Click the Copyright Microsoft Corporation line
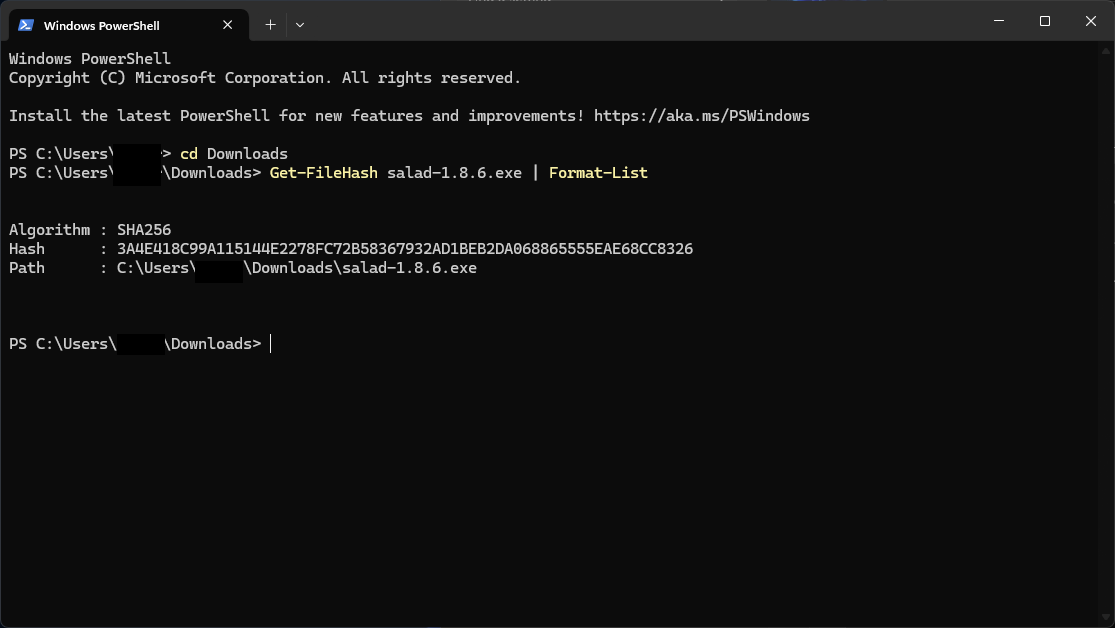The image size is (1115, 628). (x=265, y=78)
